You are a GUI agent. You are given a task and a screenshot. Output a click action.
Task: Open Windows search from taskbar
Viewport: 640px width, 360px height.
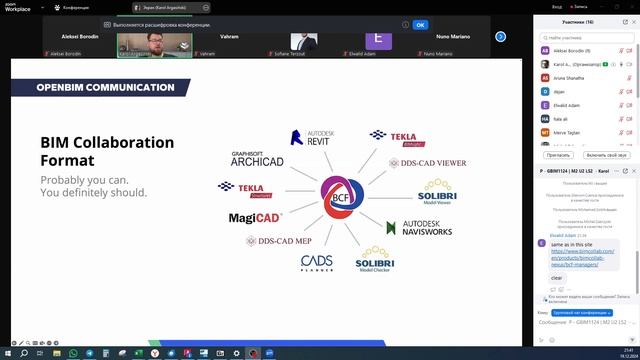(x=24, y=353)
